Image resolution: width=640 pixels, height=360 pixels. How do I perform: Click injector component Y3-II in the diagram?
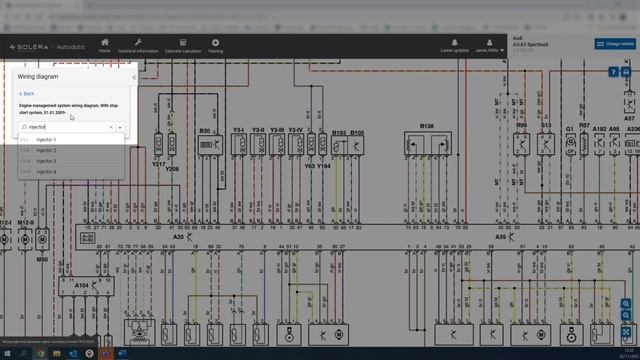pos(258,144)
